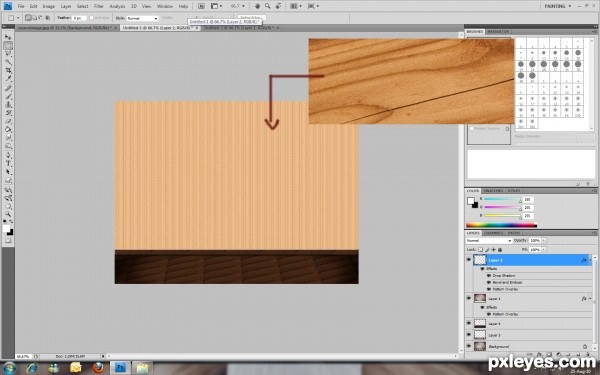This screenshot has width=600, height=375.
Task: Select the Move tool
Action: (x=8, y=37)
